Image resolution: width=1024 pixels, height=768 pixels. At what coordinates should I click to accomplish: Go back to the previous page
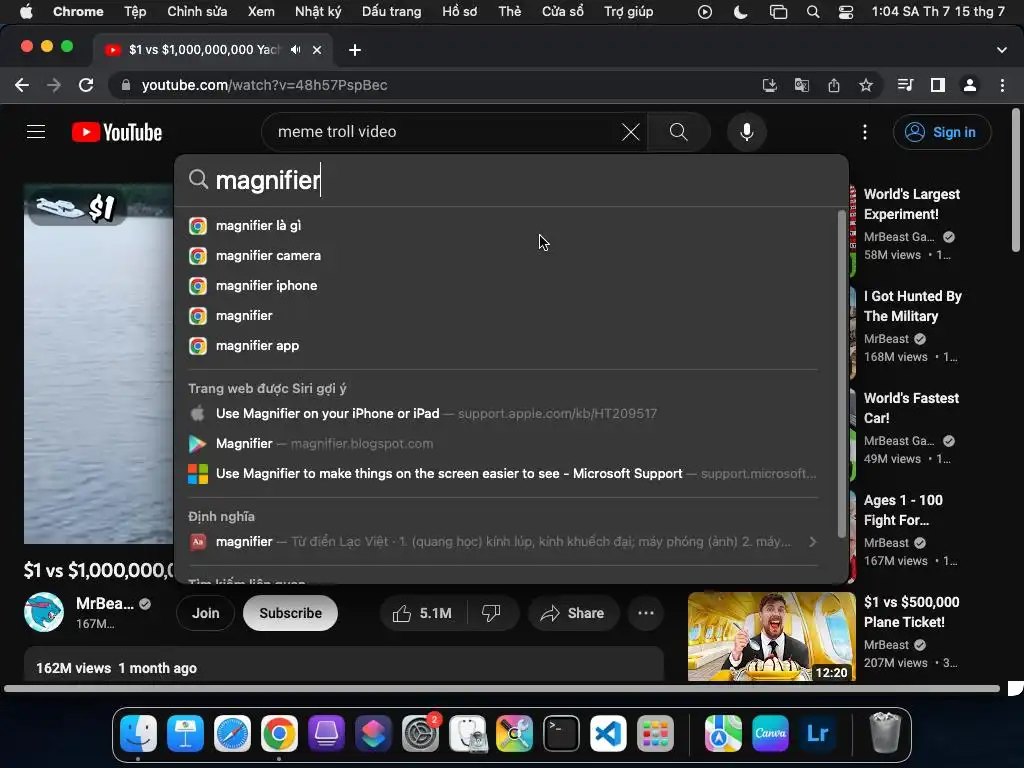pos(22,85)
